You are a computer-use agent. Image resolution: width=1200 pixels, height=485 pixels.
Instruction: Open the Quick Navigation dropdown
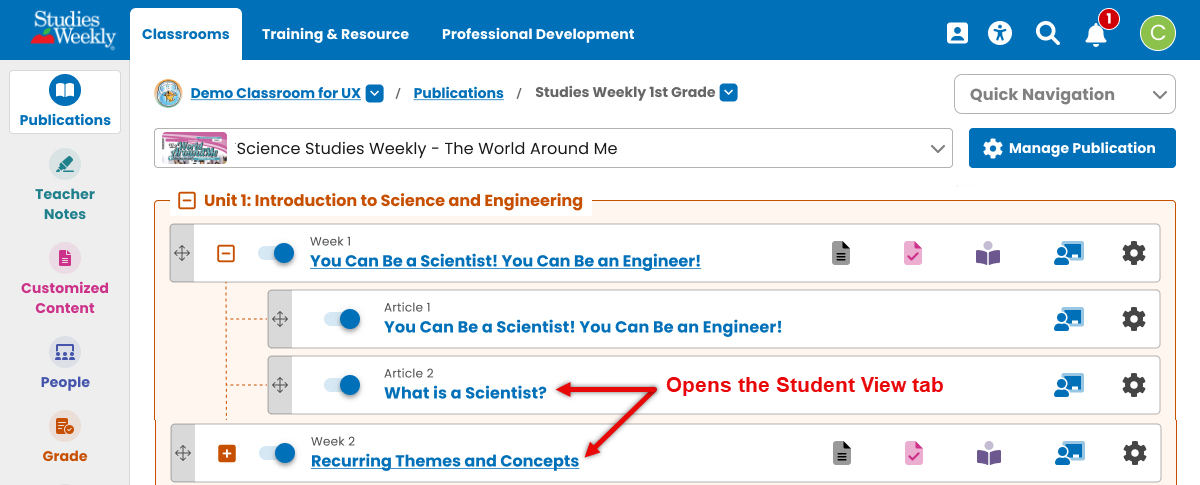click(x=1065, y=95)
